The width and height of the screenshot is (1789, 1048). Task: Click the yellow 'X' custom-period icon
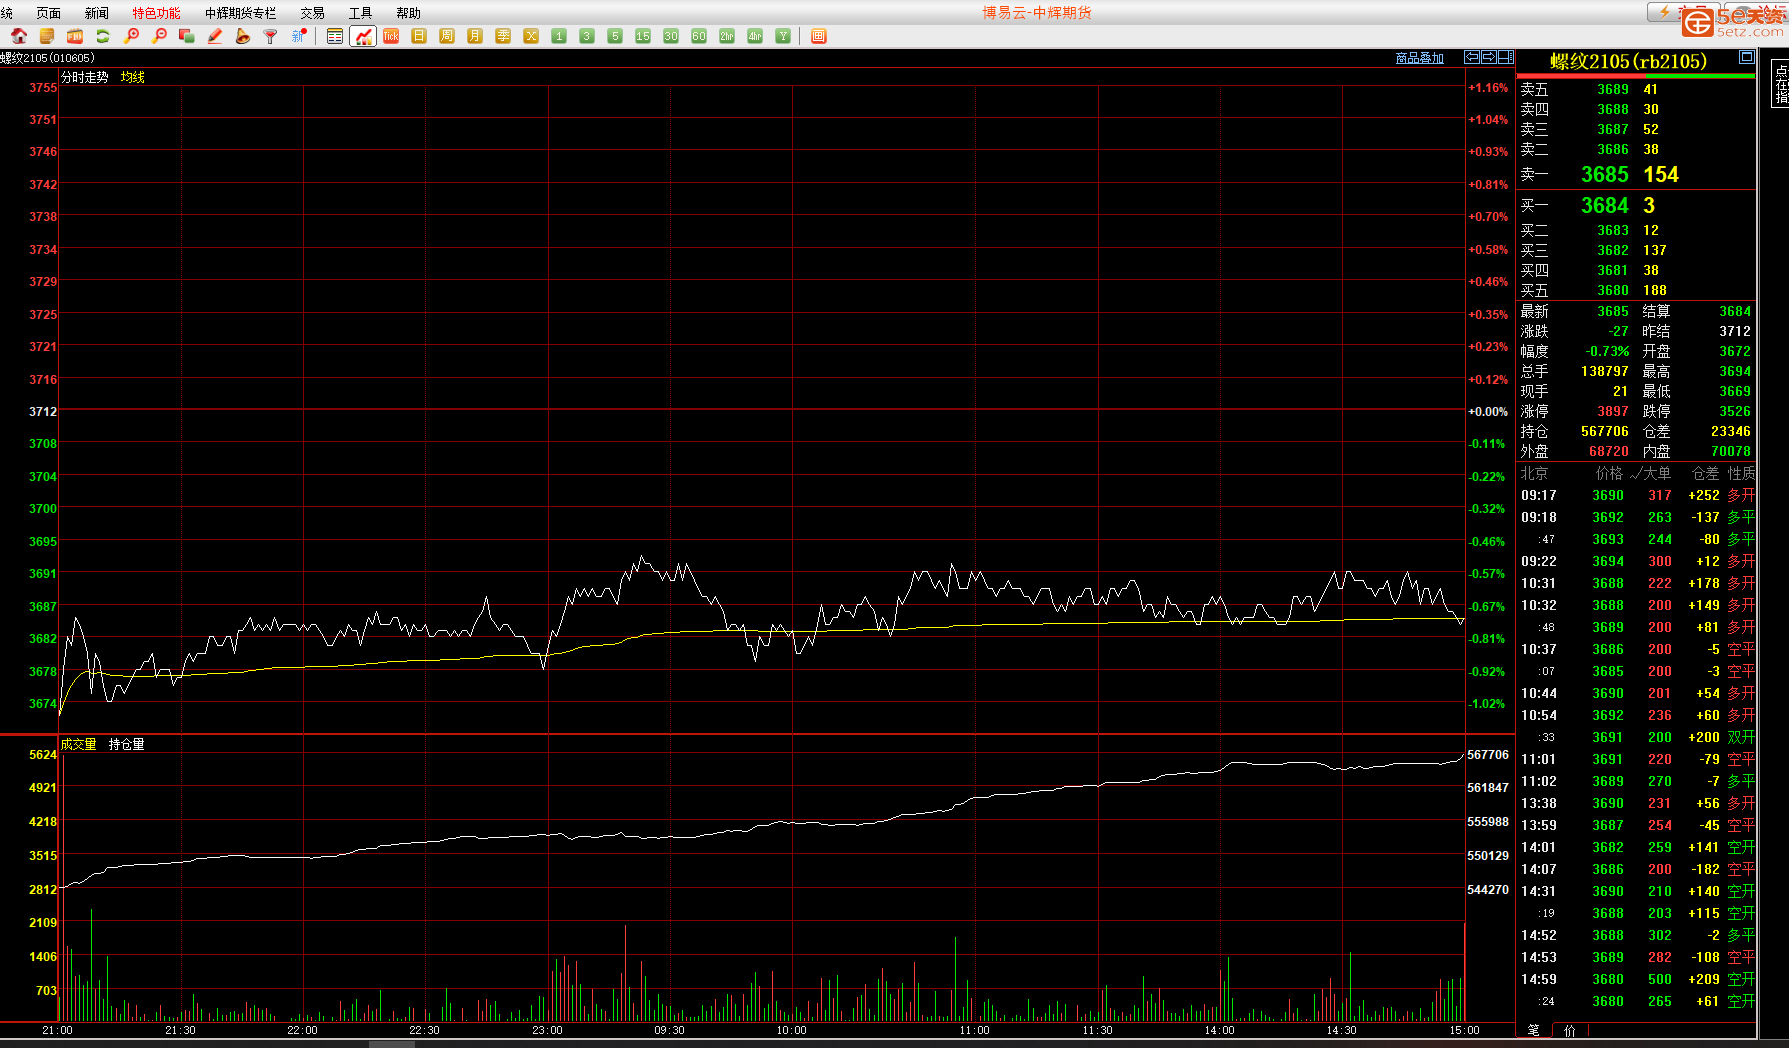pos(531,36)
